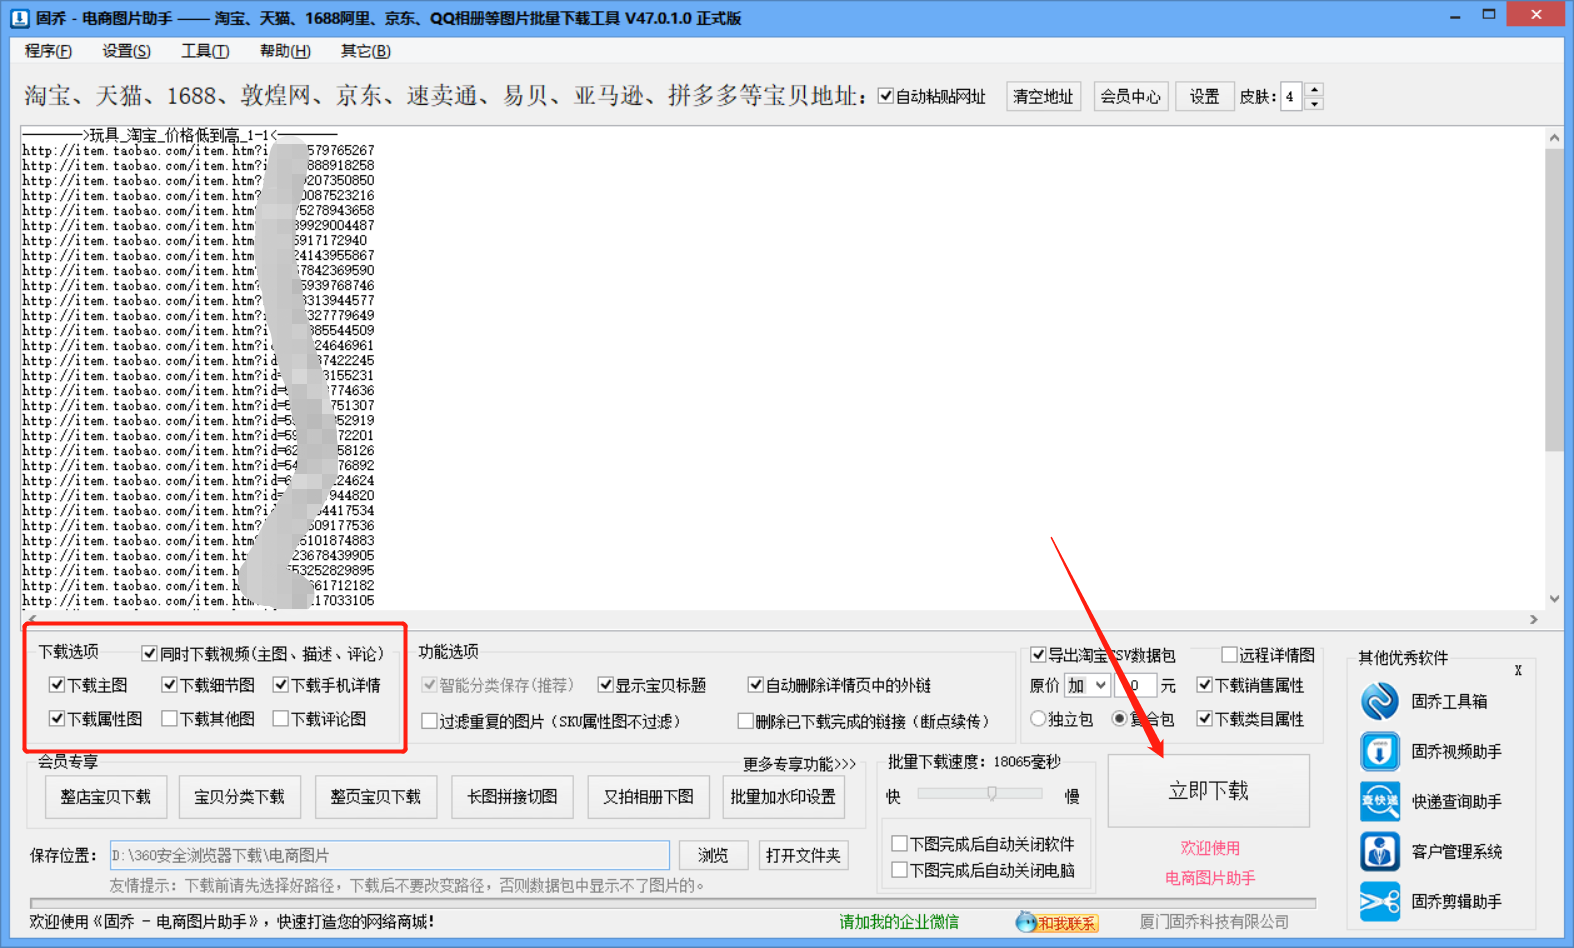The height and width of the screenshot is (948, 1574).
Task: Click the app logo in title bar
Action: [20, 18]
